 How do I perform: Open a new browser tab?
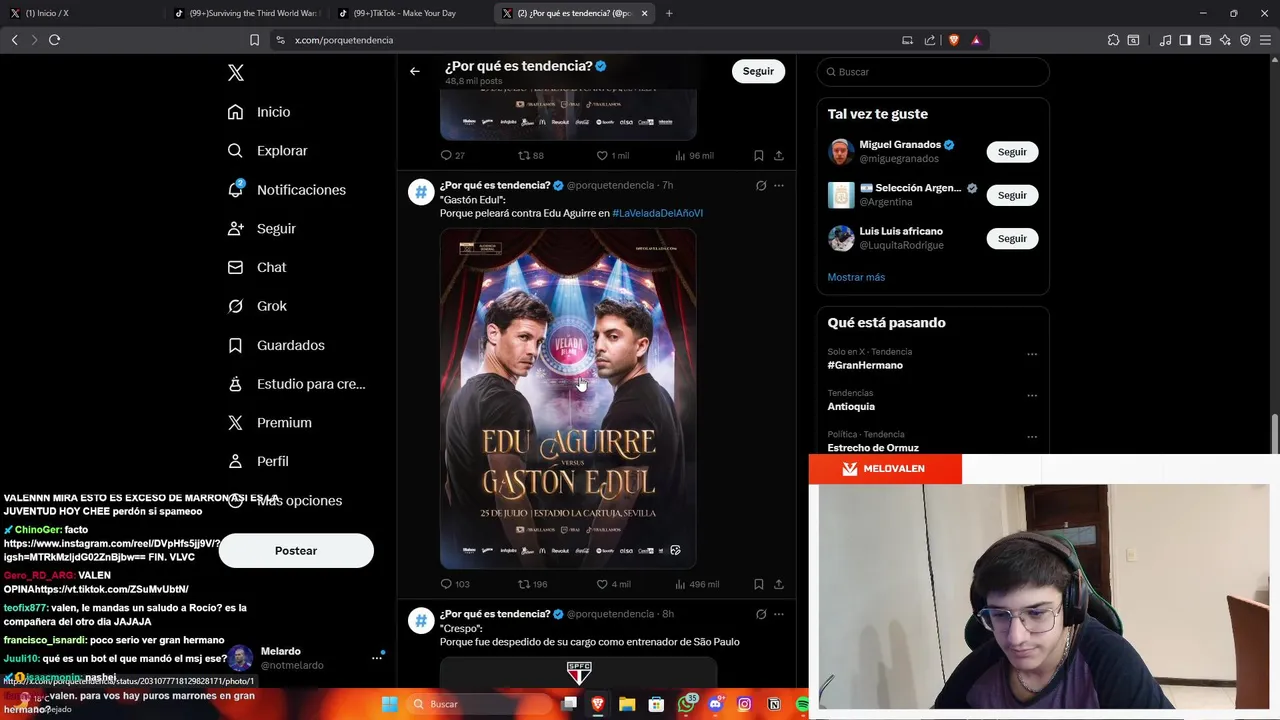pyautogui.click(x=669, y=13)
